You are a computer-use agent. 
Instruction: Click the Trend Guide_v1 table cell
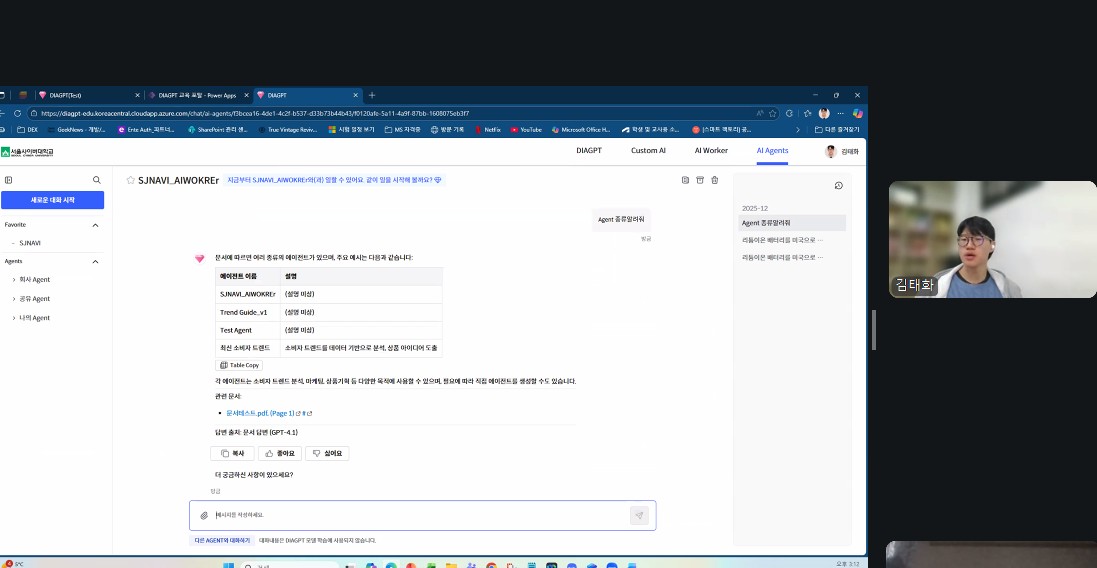pos(248,313)
